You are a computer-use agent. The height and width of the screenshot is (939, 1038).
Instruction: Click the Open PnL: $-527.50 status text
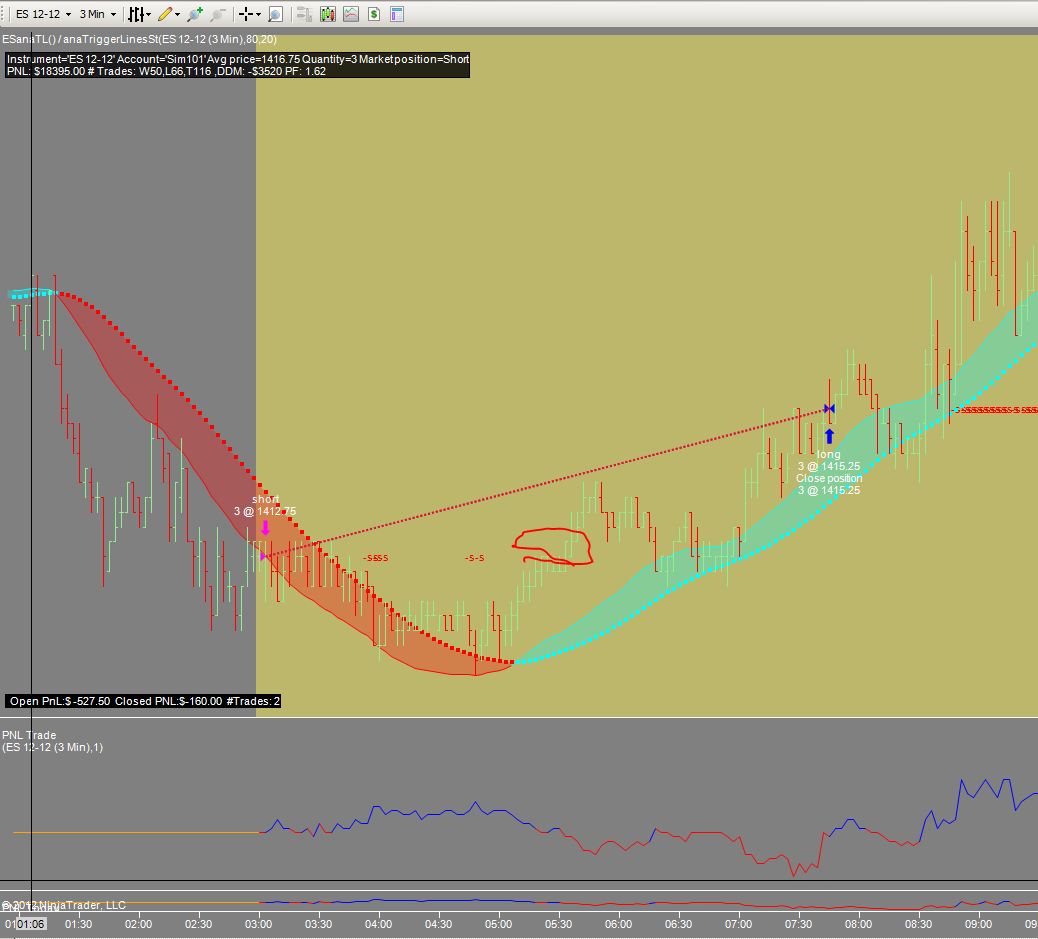(60, 701)
